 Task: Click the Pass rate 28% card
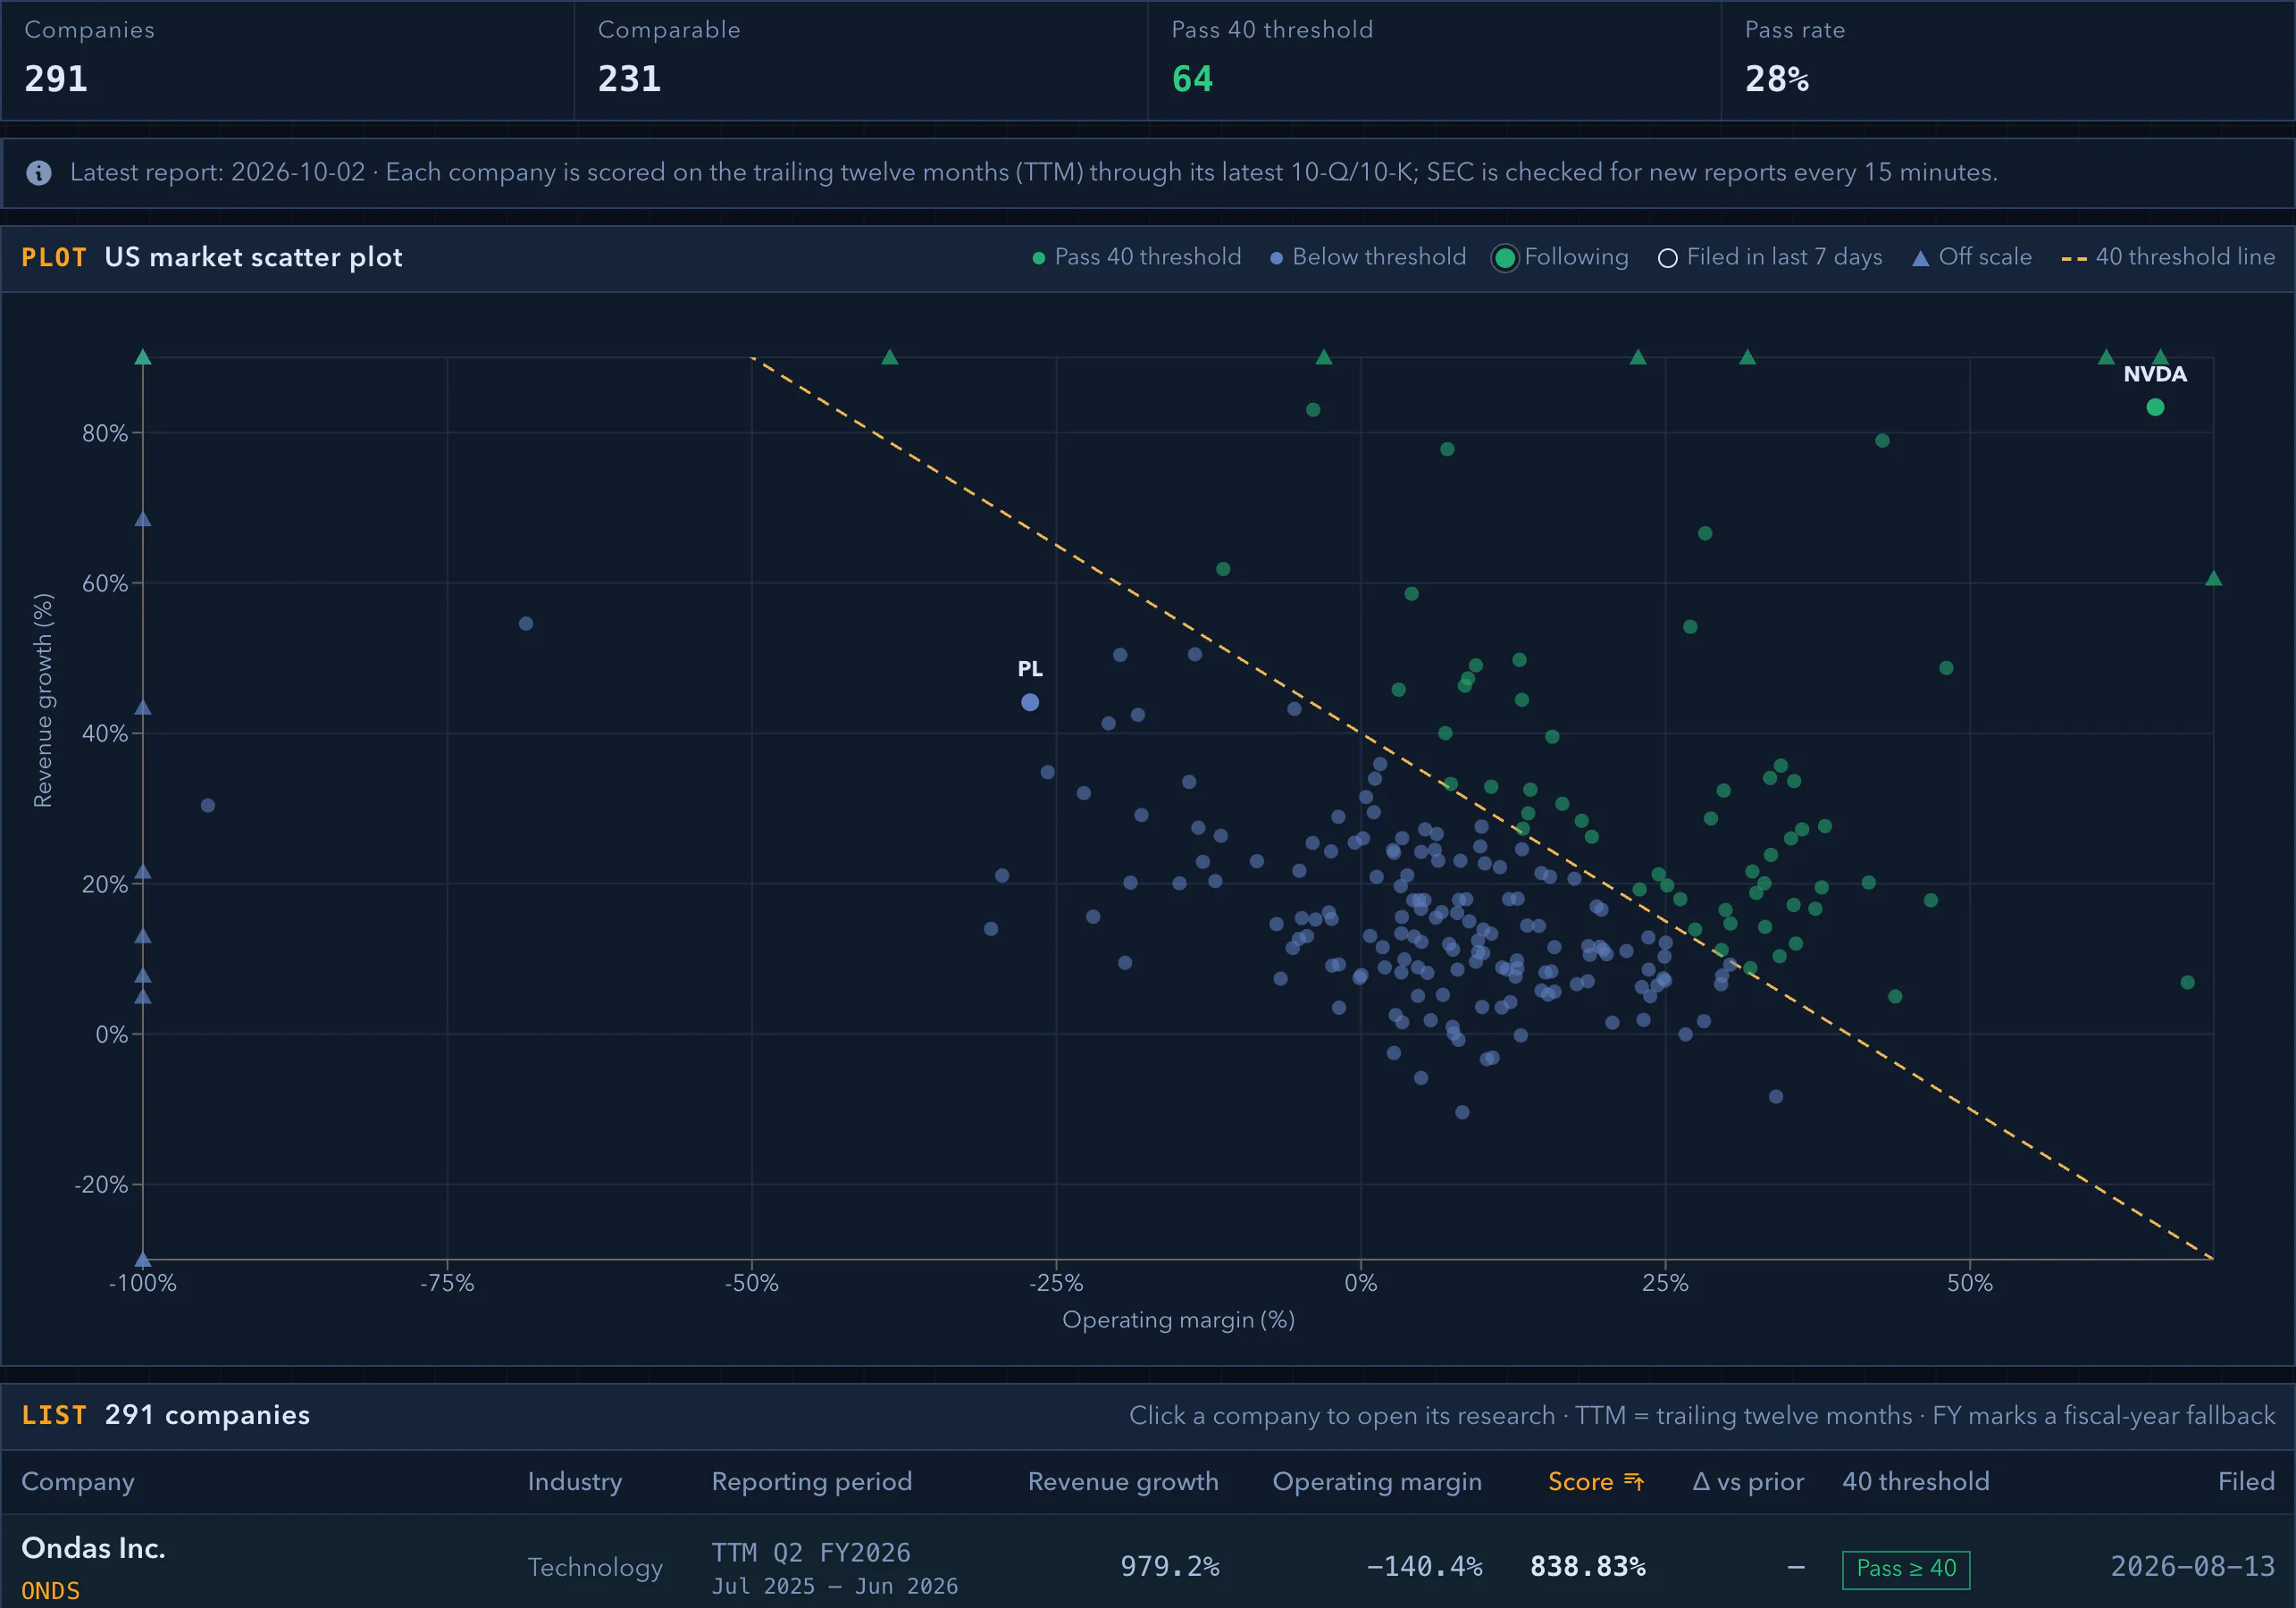pos(2007,60)
